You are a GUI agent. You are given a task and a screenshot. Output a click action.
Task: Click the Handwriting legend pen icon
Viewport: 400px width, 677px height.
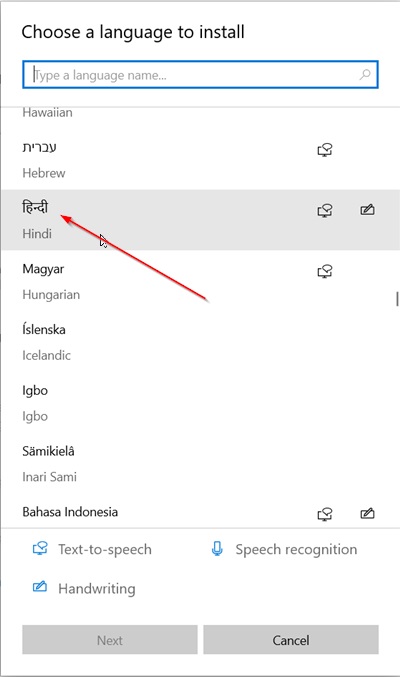click(x=40, y=587)
